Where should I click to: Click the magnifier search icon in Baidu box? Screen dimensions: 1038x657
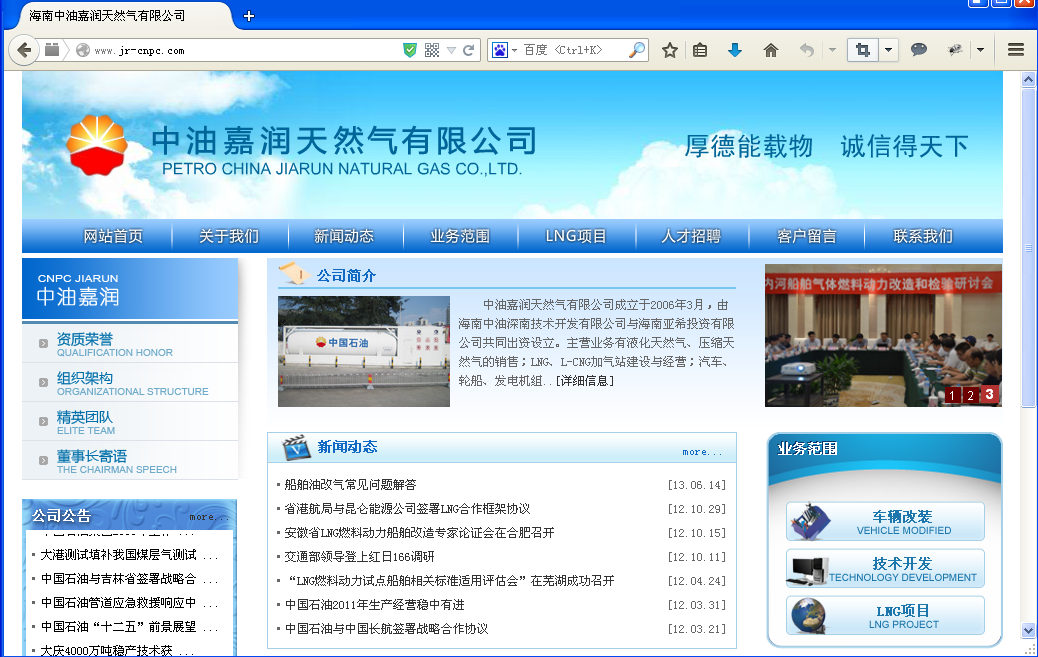637,50
